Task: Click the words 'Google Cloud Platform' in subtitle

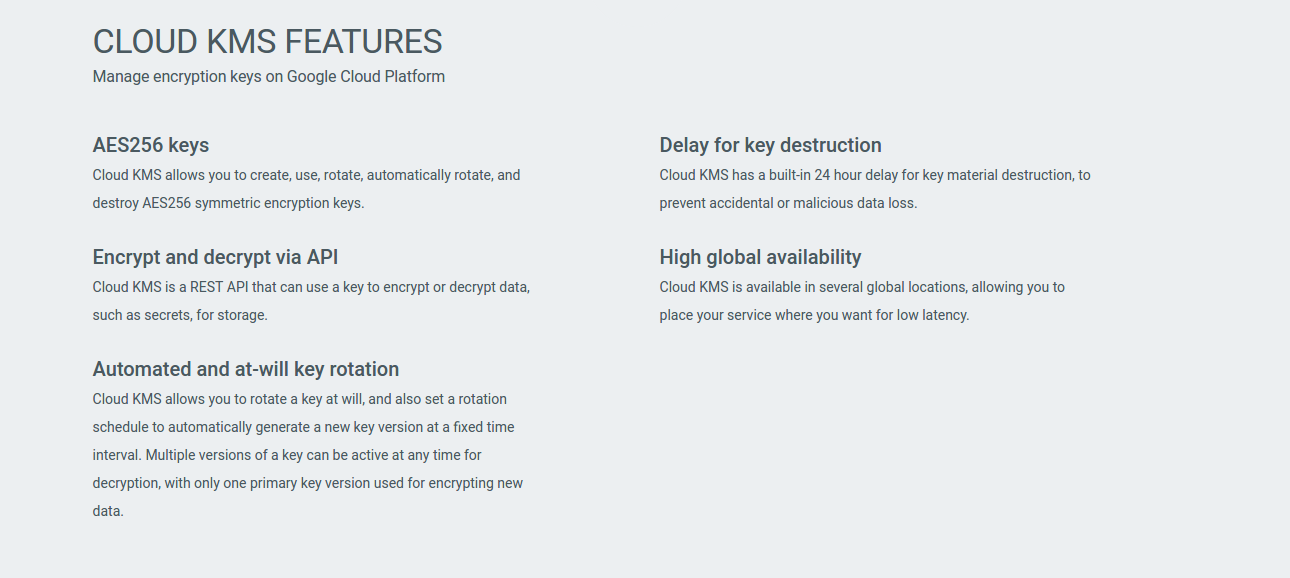Action: [x=366, y=76]
